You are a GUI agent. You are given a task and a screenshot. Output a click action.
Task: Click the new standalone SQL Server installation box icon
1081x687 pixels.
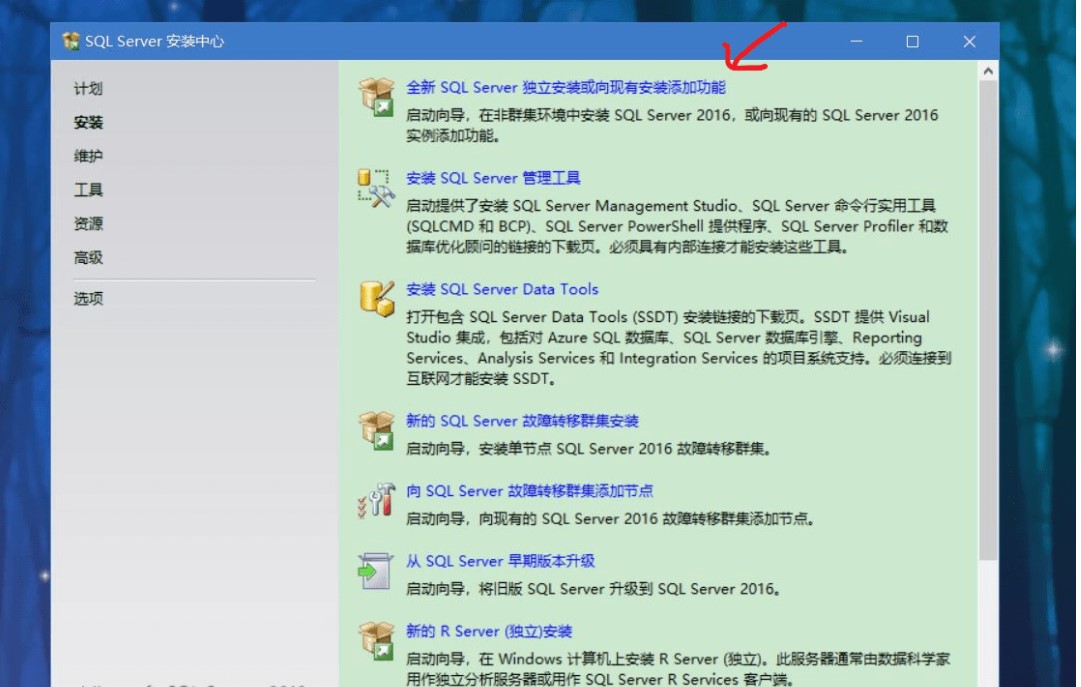click(376, 97)
